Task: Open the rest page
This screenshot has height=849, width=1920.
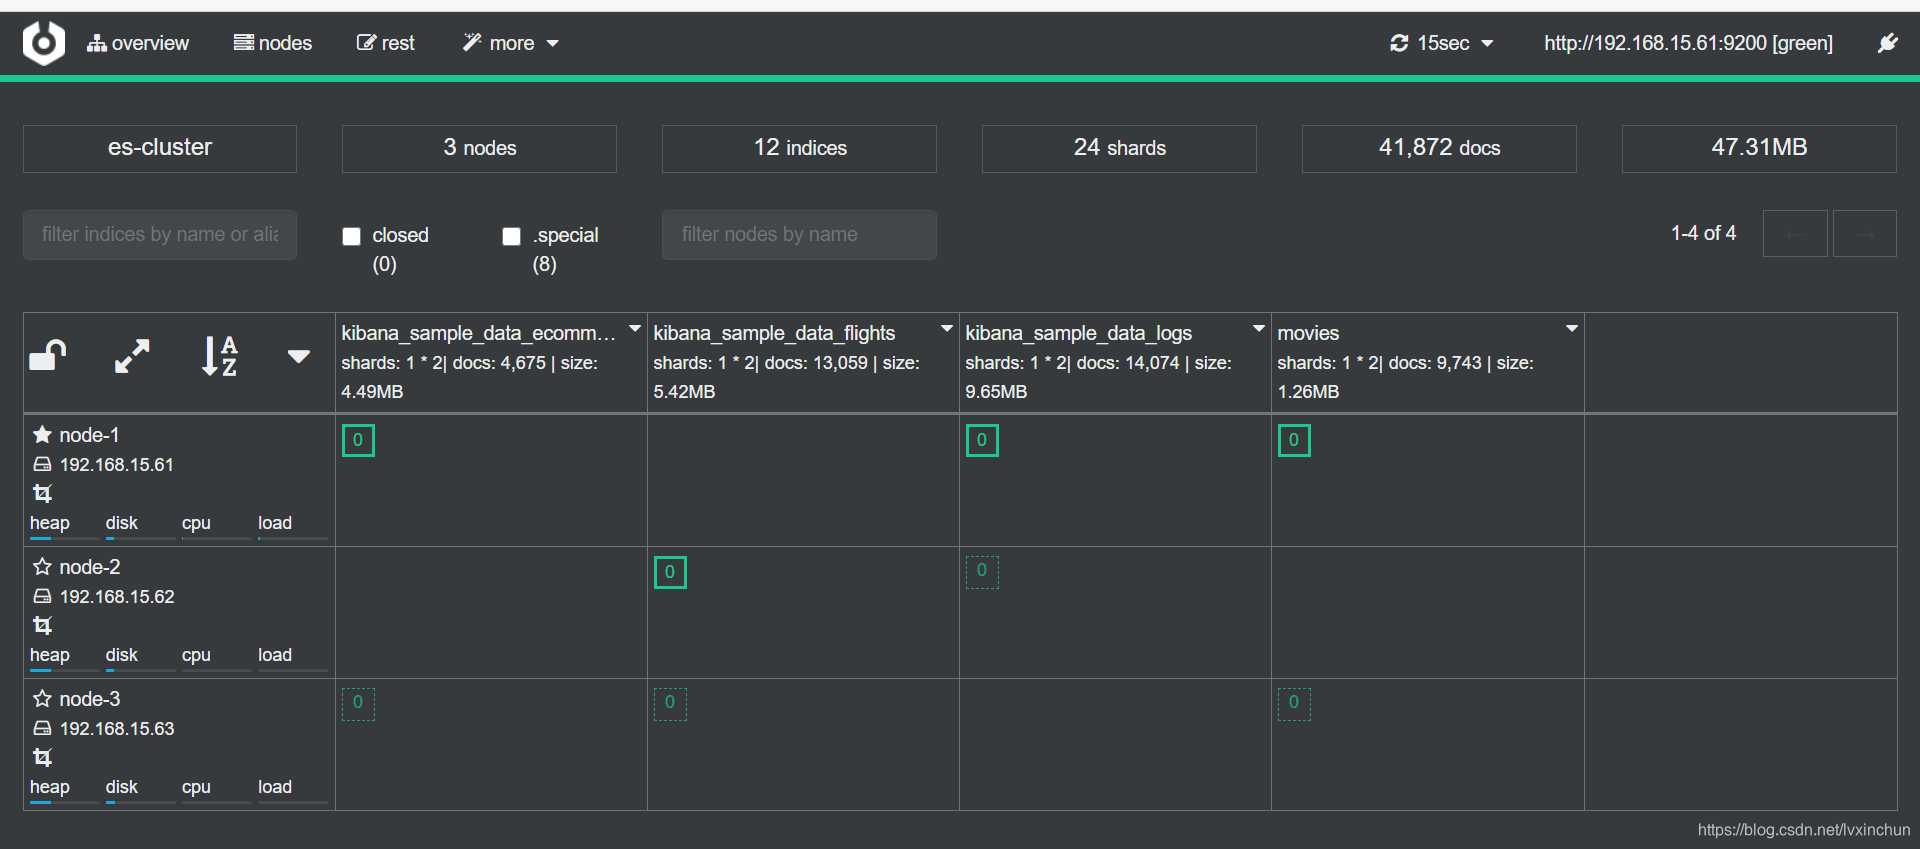Action: (x=386, y=43)
